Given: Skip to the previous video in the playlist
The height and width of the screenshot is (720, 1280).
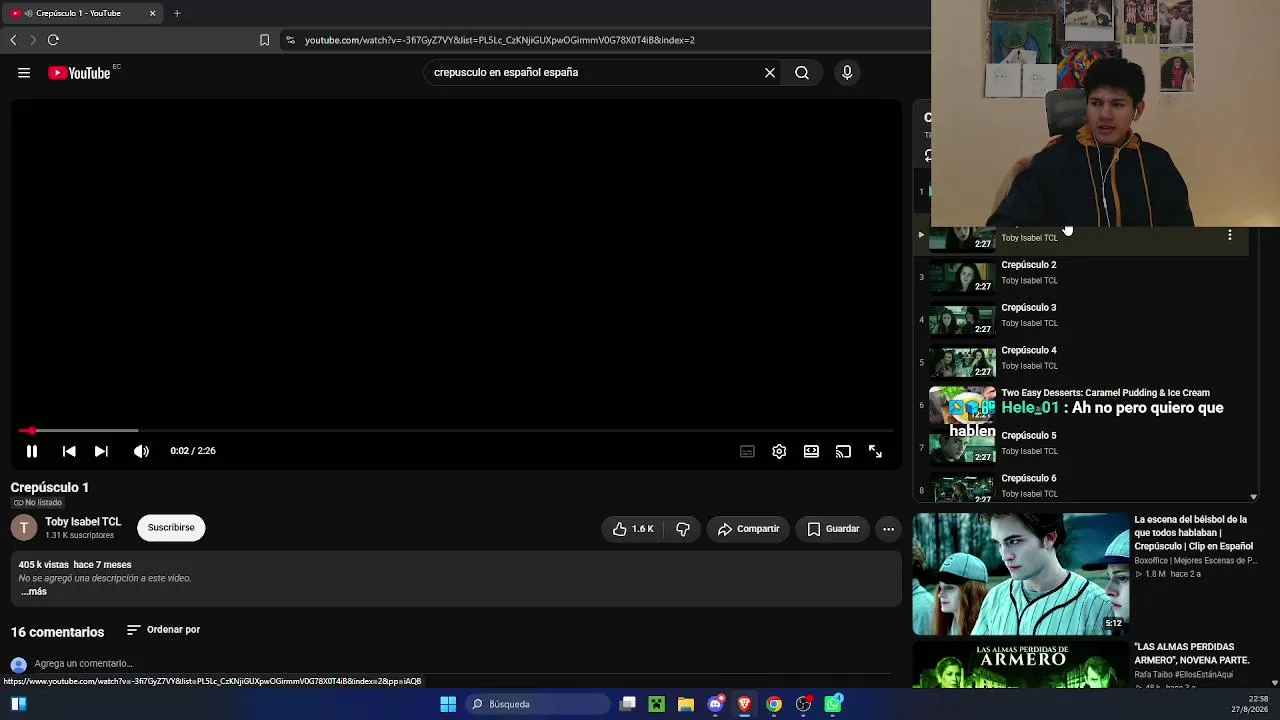Looking at the screenshot, I should point(69,451).
